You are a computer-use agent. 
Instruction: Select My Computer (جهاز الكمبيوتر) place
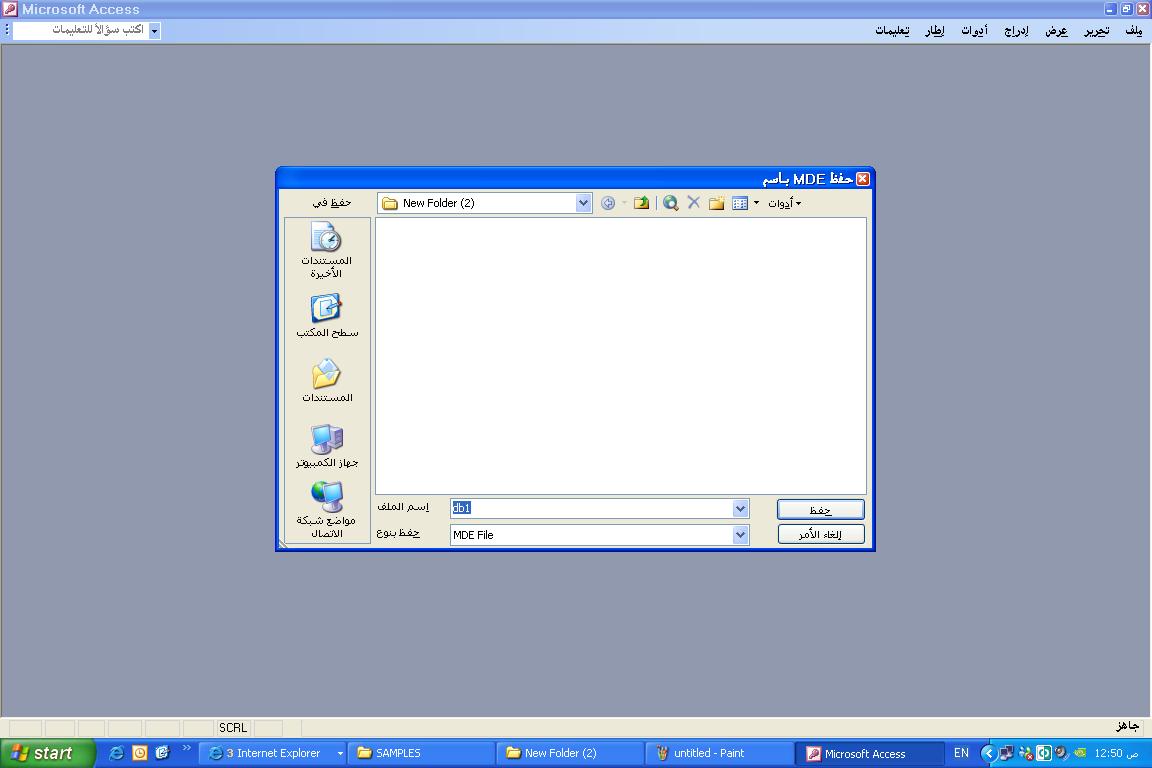[326, 445]
